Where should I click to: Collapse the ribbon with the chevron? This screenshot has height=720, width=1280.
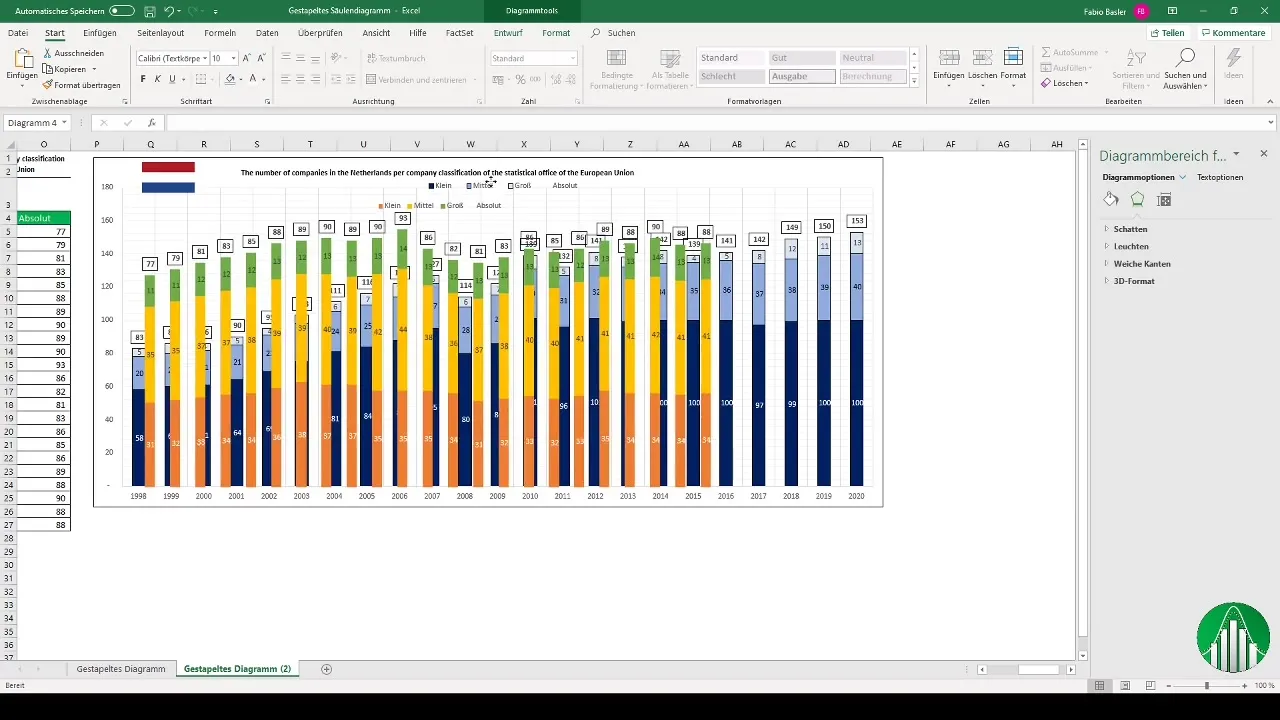pyautogui.click(x=1271, y=102)
